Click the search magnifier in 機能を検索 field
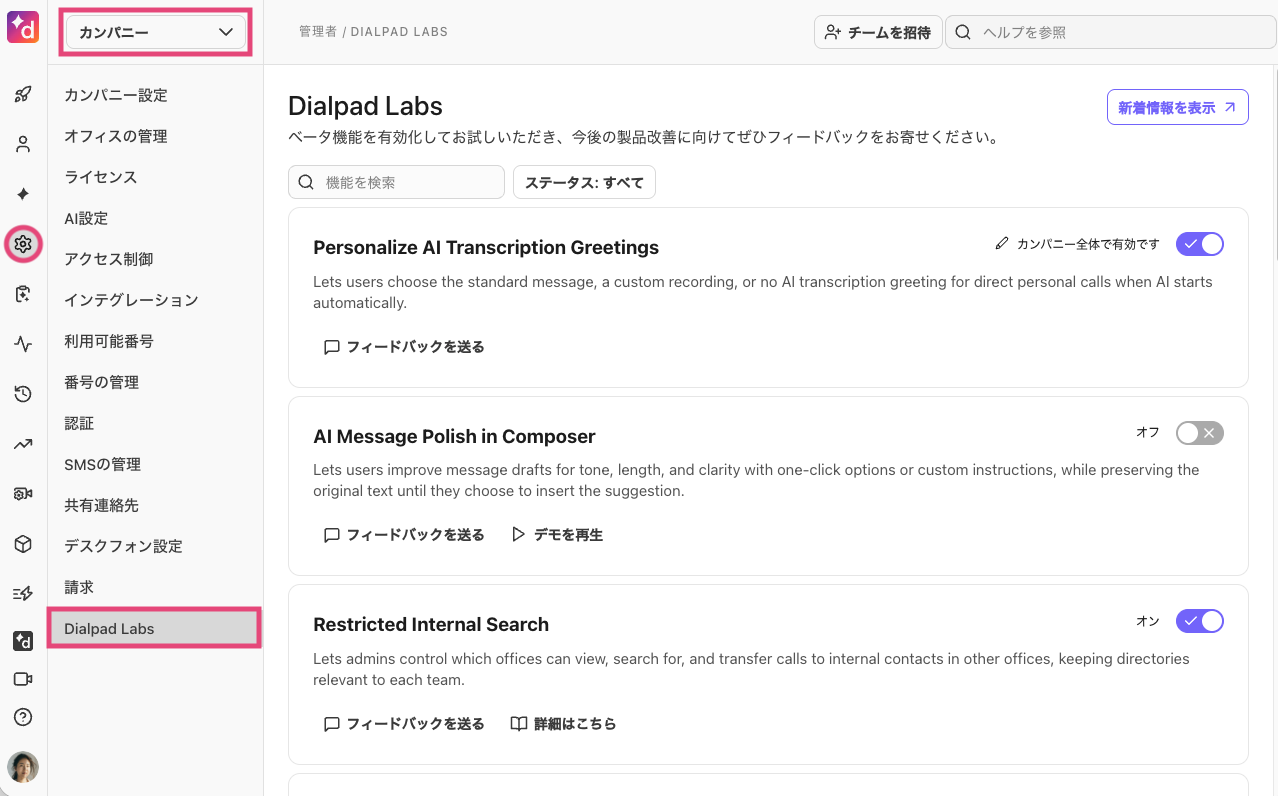1278x796 pixels. pos(306,182)
